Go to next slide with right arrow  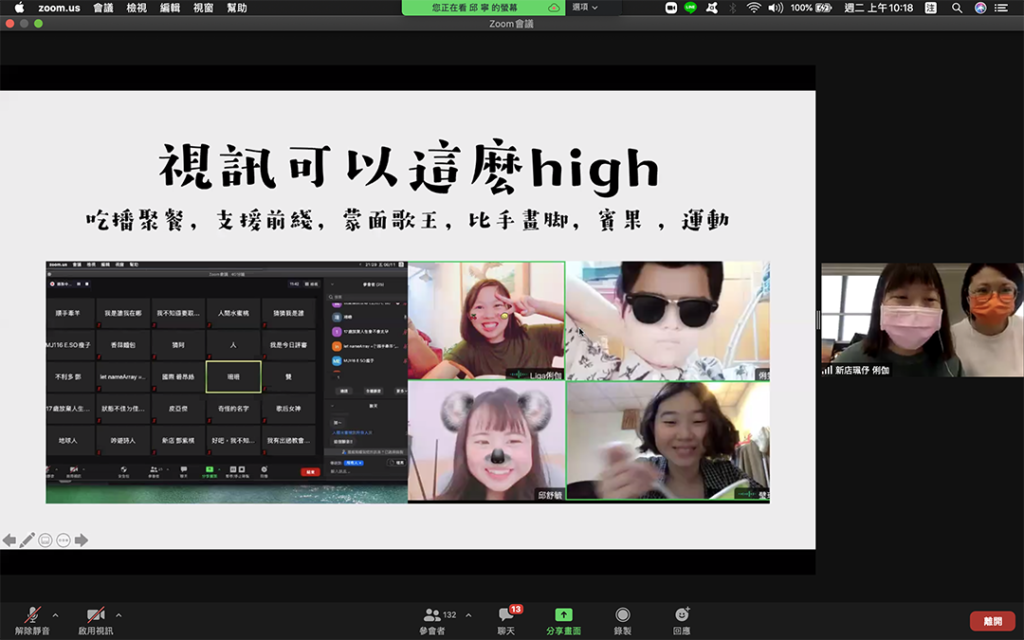click(x=81, y=540)
